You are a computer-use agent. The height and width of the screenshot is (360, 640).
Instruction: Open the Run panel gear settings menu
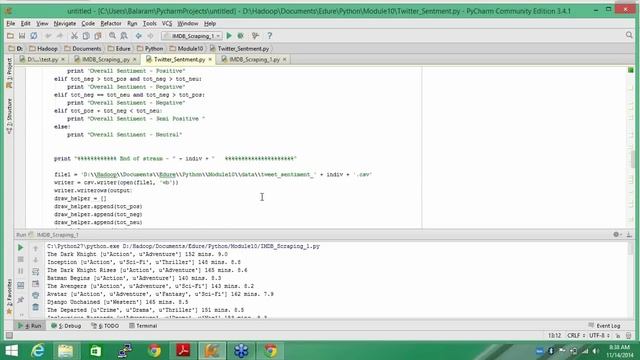[x=616, y=234]
